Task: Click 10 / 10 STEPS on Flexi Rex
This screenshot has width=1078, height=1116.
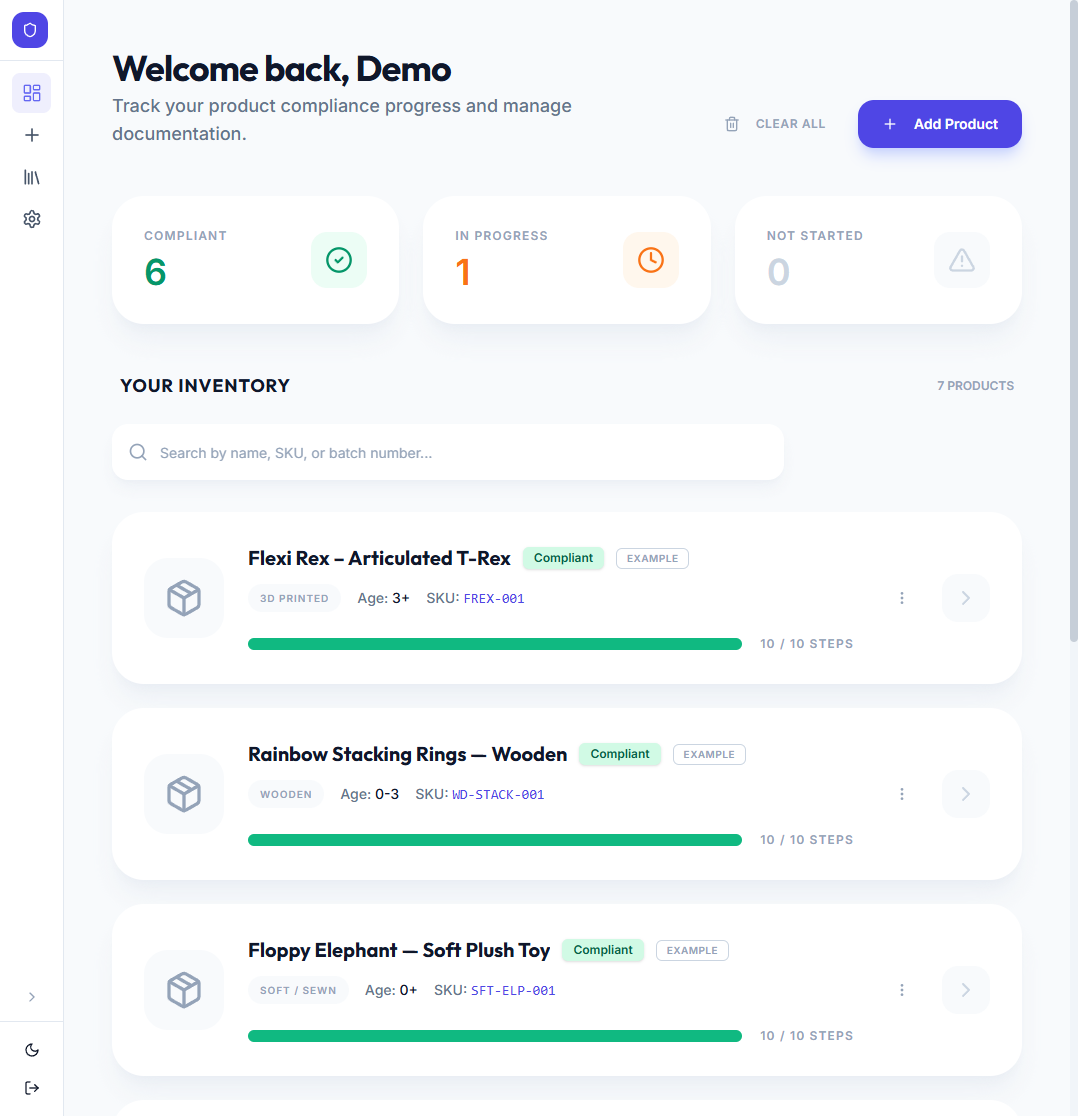Action: pyautogui.click(x=806, y=644)
